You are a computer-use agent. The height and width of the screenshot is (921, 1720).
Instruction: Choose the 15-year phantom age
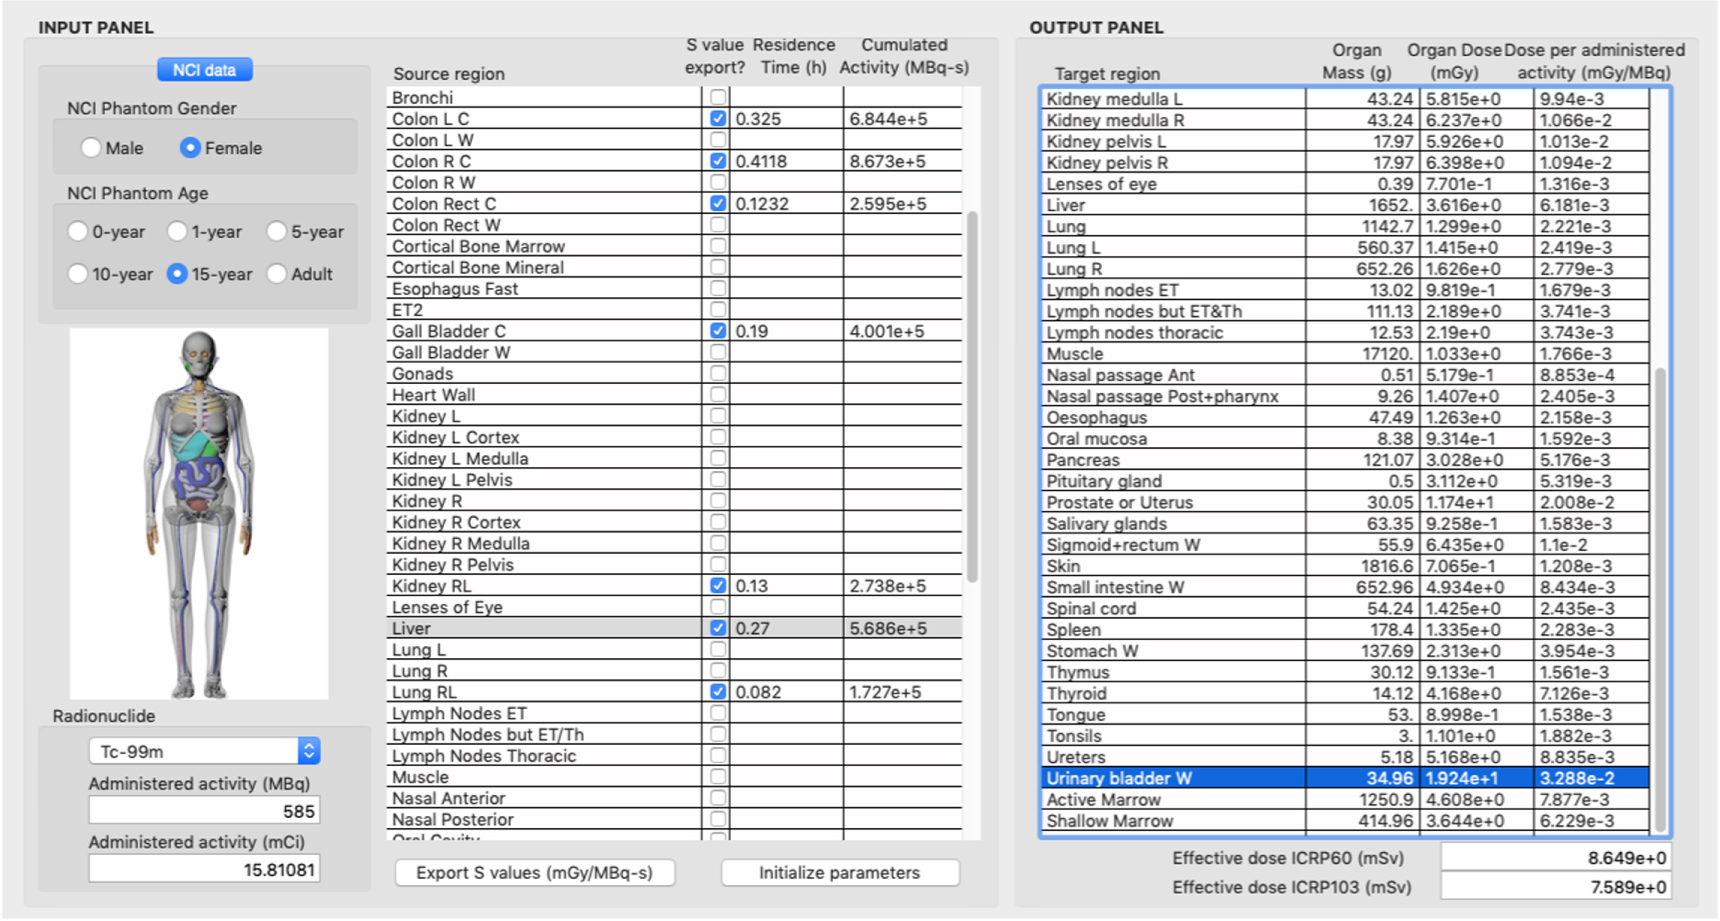177,274
